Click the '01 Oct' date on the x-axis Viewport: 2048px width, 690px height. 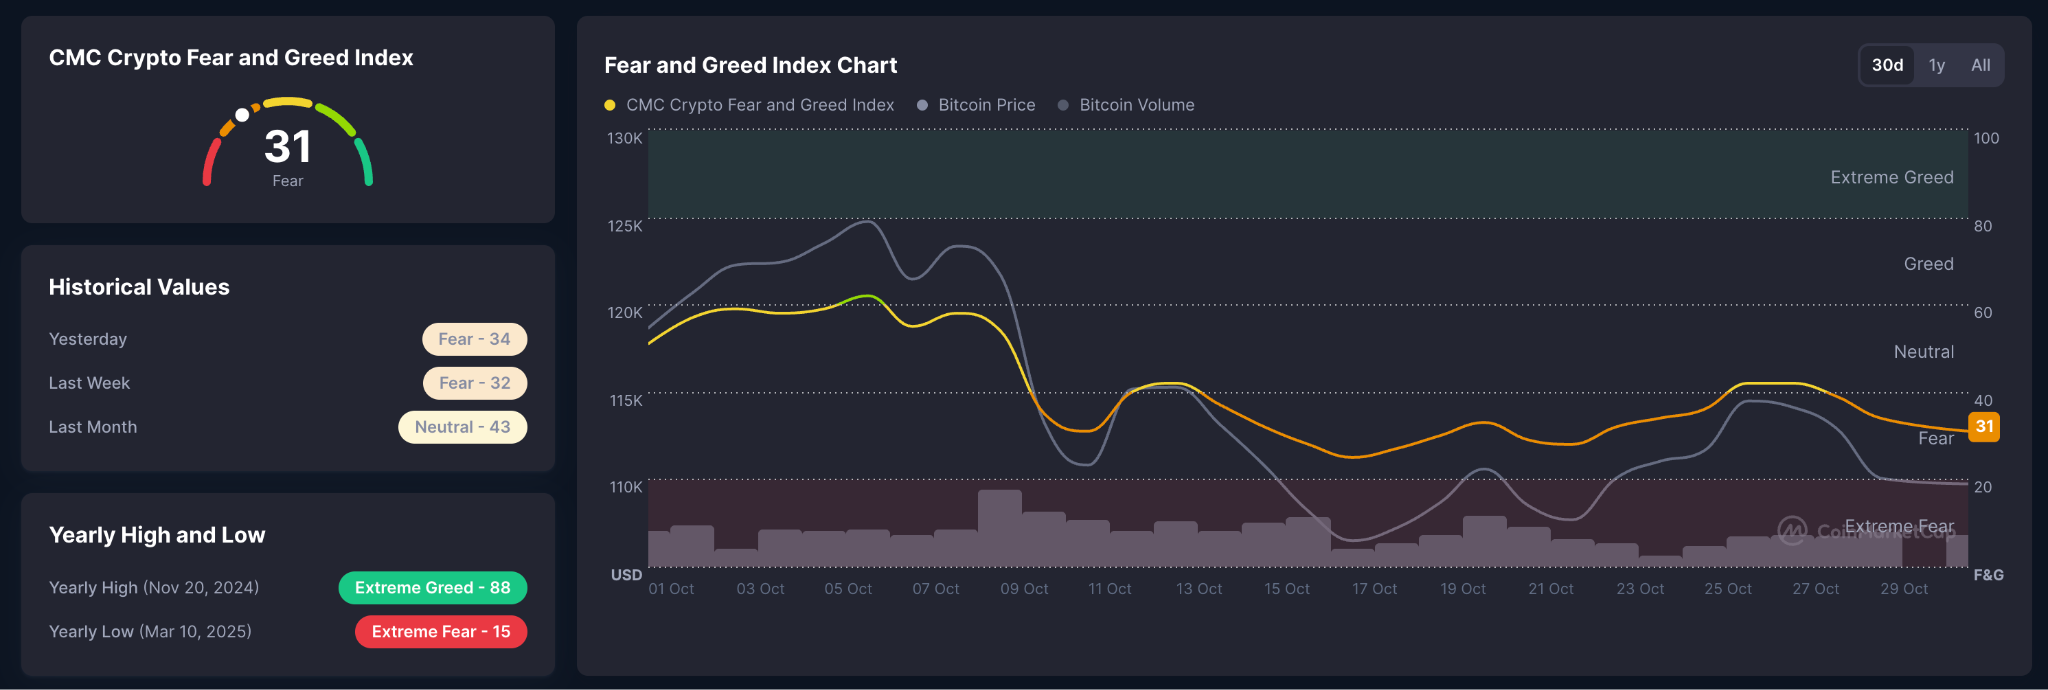click(671, 589)
